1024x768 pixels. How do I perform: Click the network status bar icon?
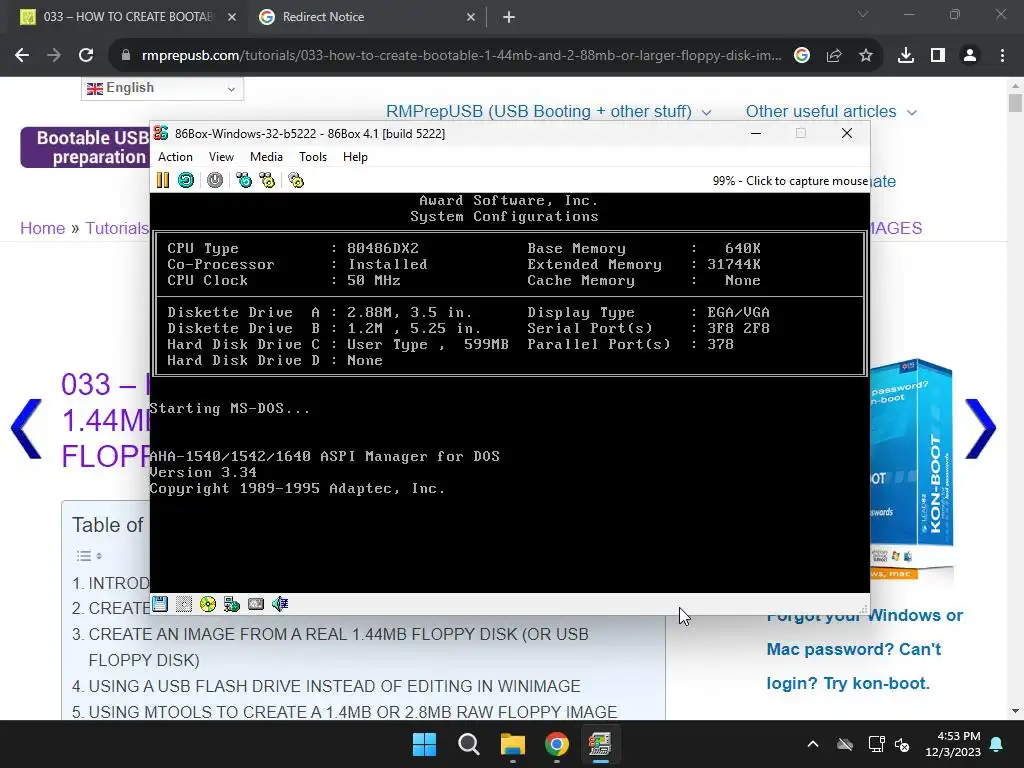pos(232,604)
